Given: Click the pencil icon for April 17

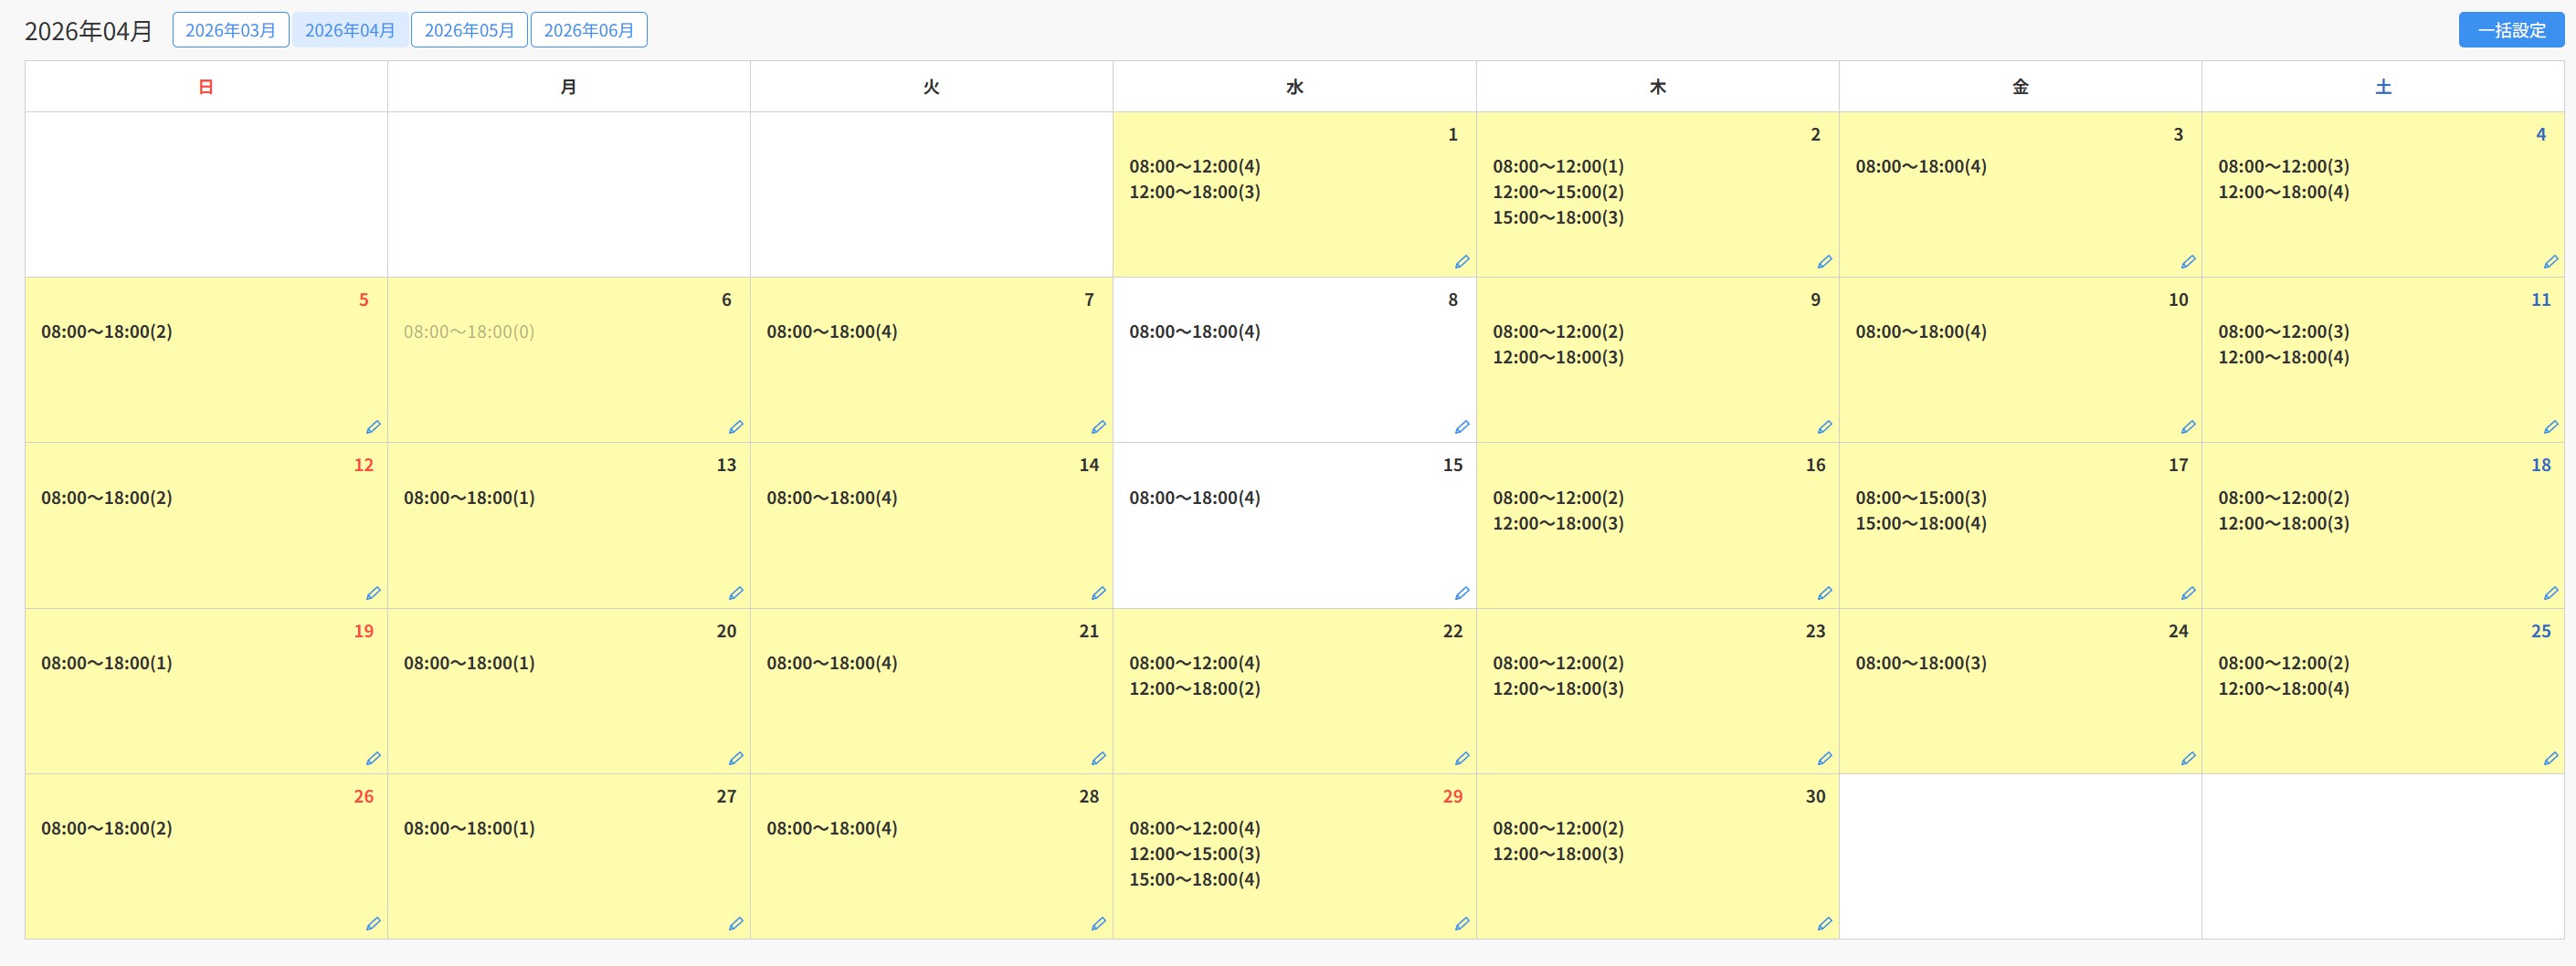Looking at the screenshot, I should pos(2187,593).
